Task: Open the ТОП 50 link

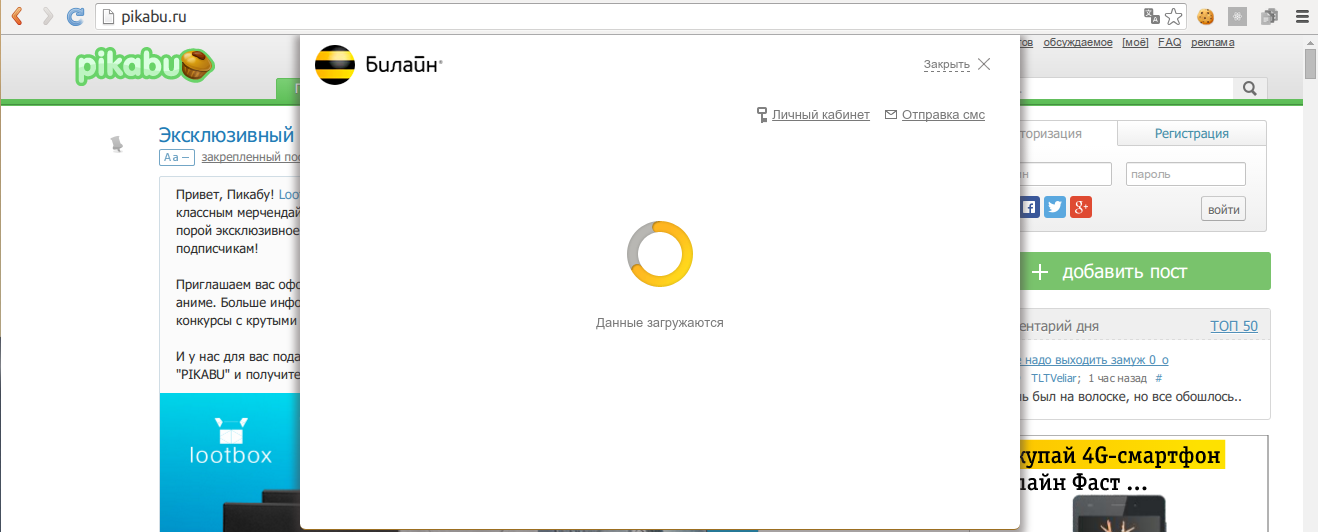Action: coord(1234,326)
